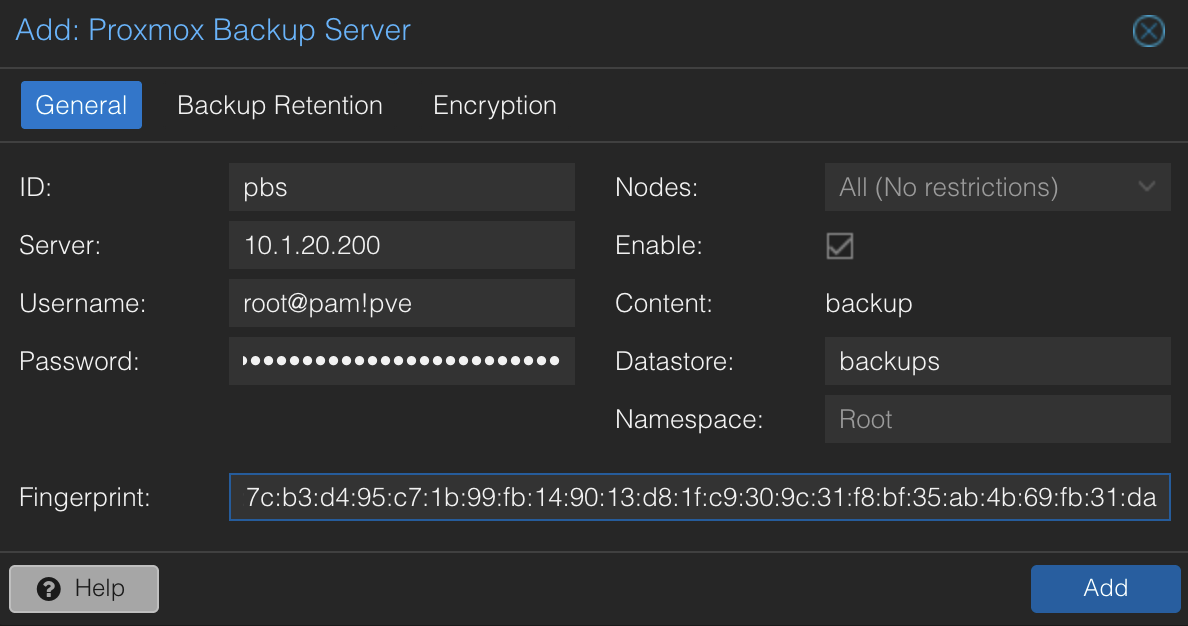Click the Add button
Viewport: 1188px width, 626px height.
tap(1105, 589)
